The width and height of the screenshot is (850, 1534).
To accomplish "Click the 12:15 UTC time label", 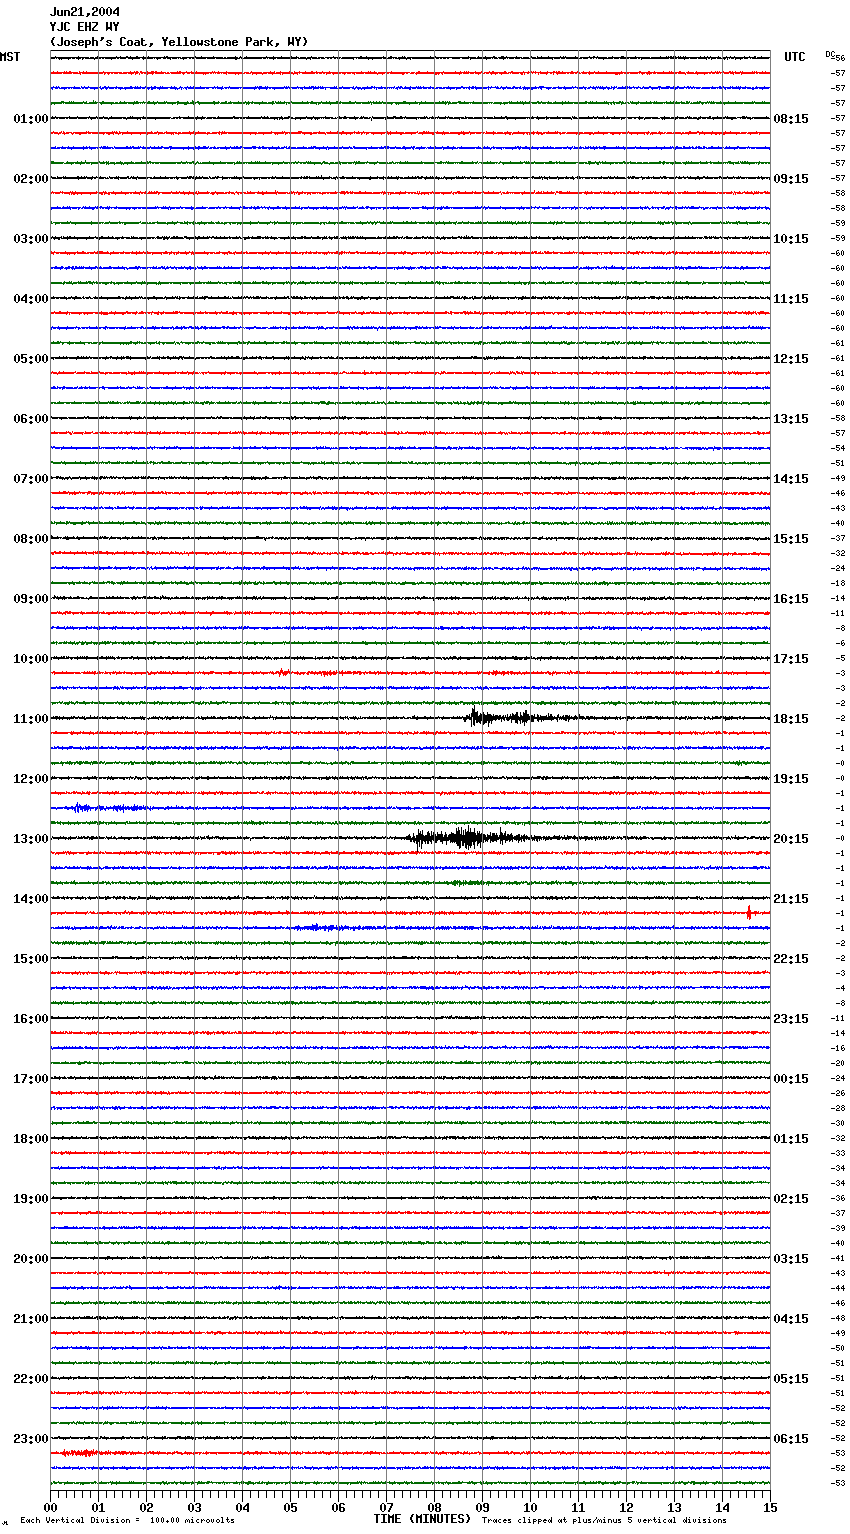I will pyautogui.click(x=791, y=359).
